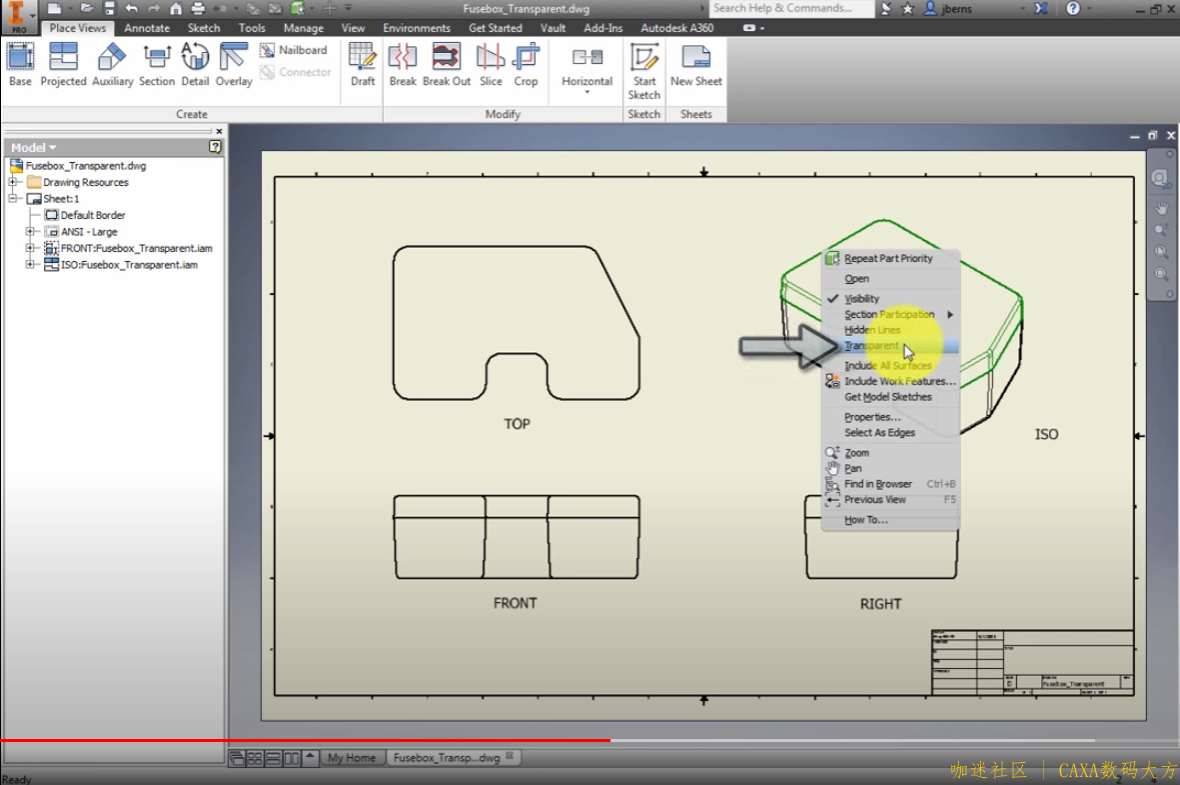Open the Horizontal dropdown
This screenshot has height=785, width=1180.
point(587,91)
